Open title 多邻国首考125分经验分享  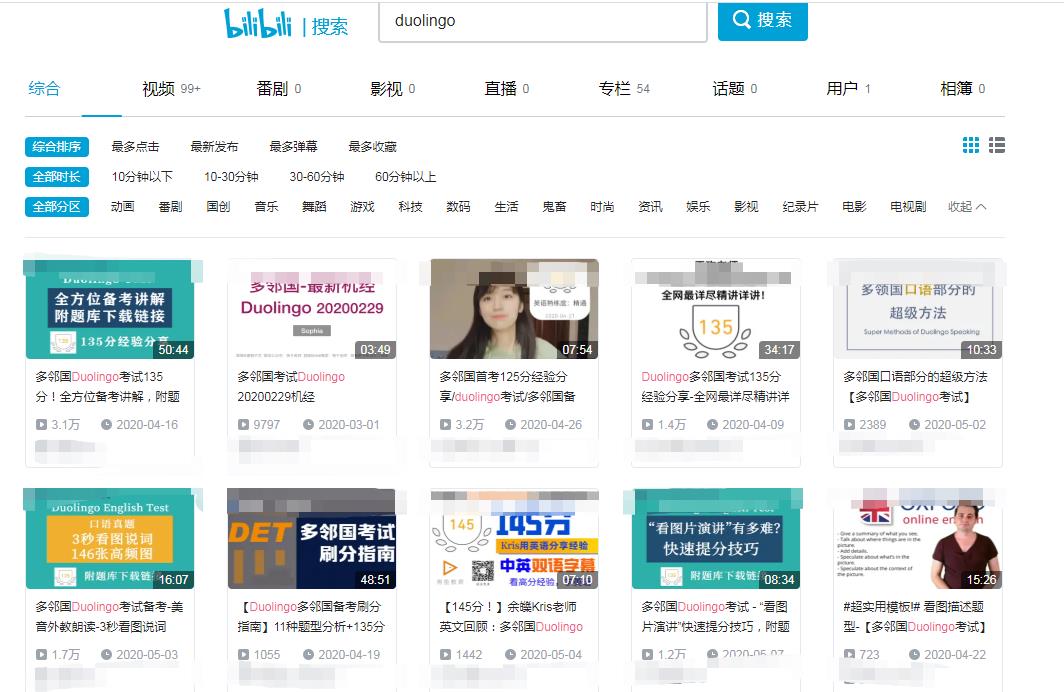[x=508, y=387]
